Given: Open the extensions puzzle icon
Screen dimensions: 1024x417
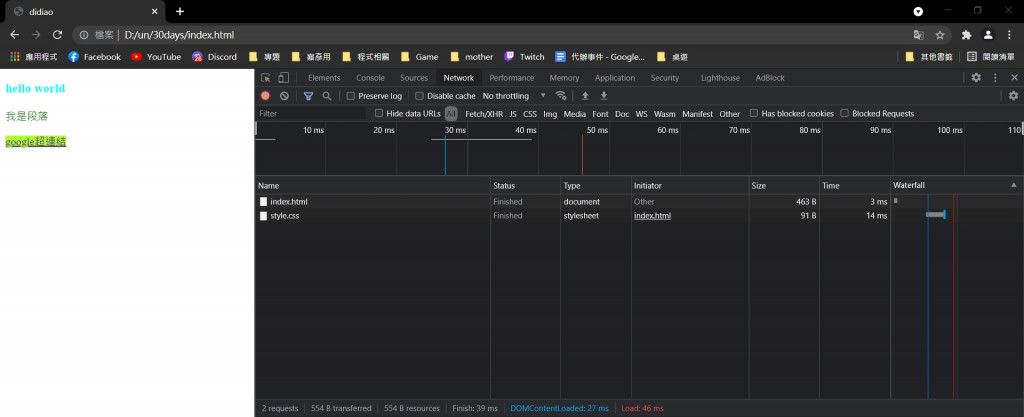Looking at the screenshot, I should tap(967, 35).
